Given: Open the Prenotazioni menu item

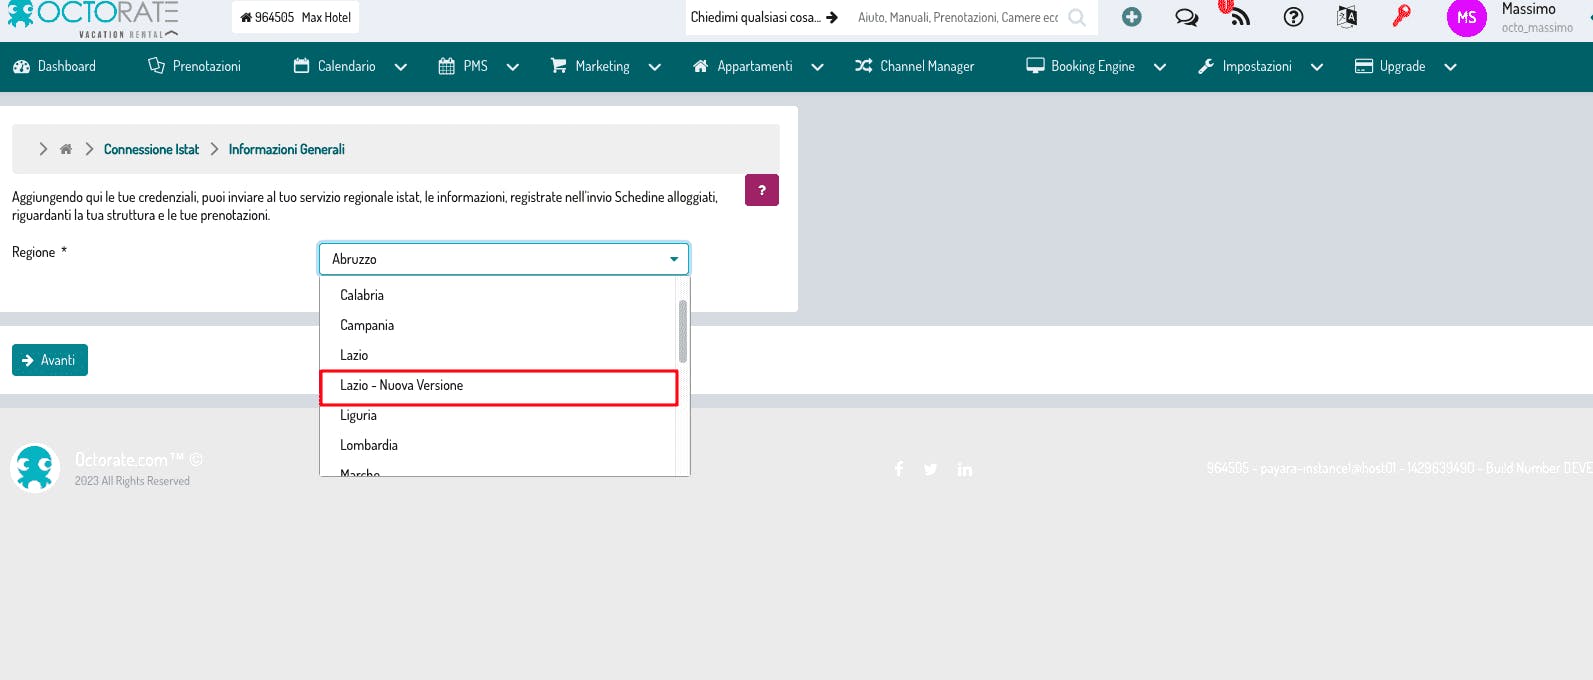Looking at the screenshot, I should pyautogui.click(x=194, y=66).
